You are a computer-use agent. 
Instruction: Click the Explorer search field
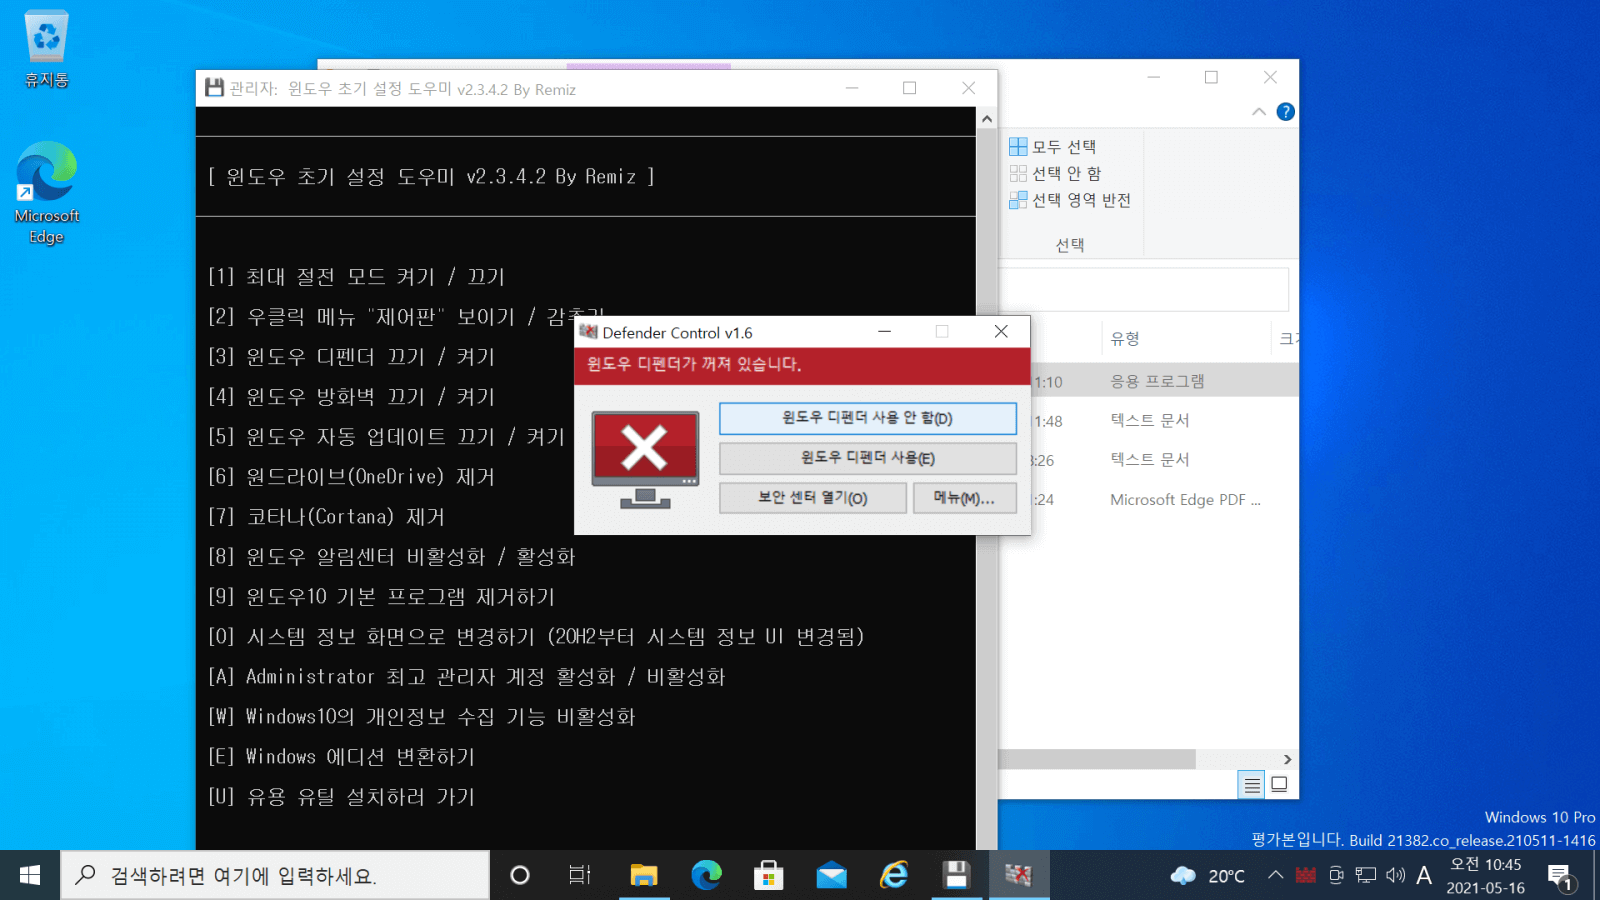pyautogui.click(x=1143, y=289)
